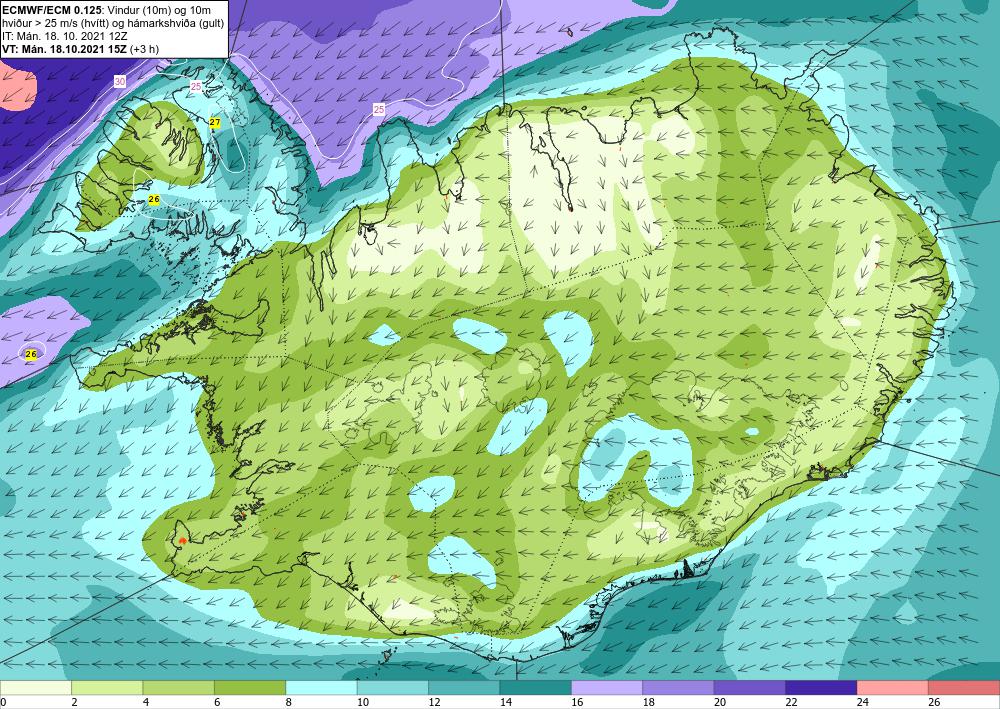Select the light green 2–4 m/s legend swatch
Viewport: 1000px width, 709px height.
point(107,687)
